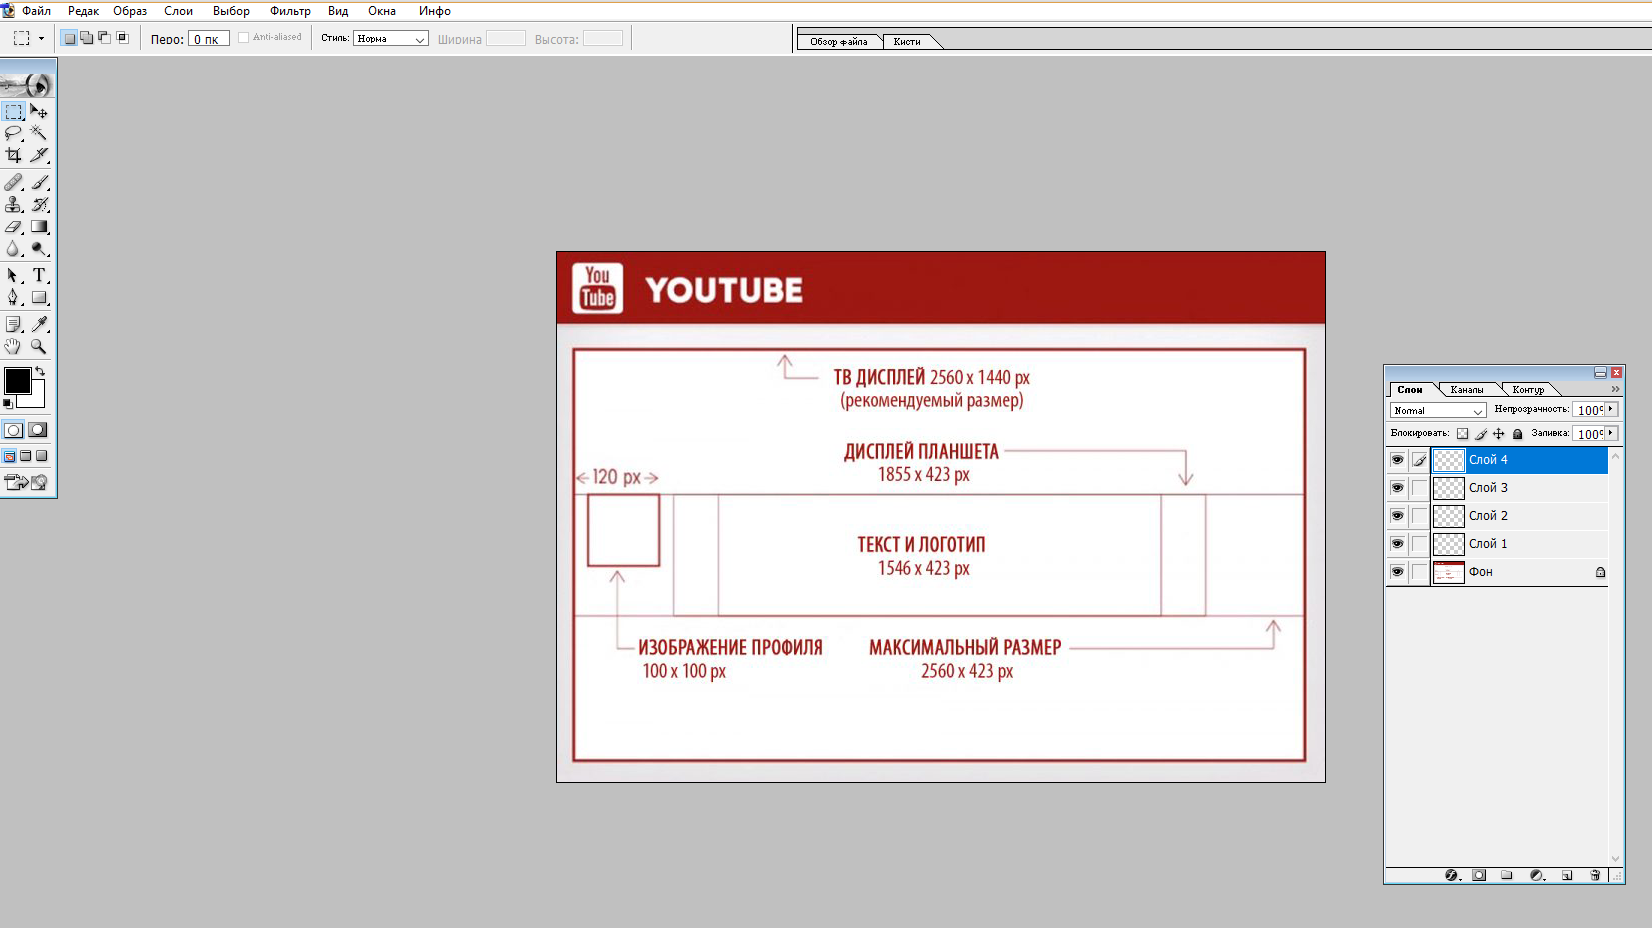Enable lock transparent pixels checkbox
Viewport: 1652px width, 928px height.
(x=1462, y=434)
